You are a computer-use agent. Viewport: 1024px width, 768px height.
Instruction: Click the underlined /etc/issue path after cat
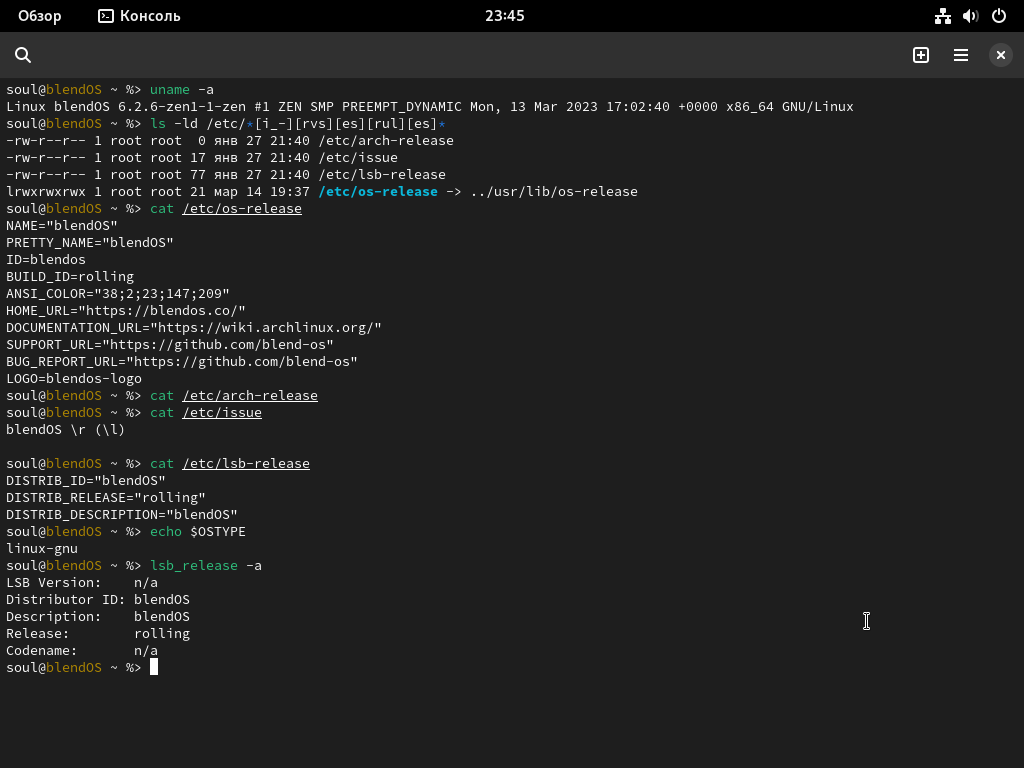222,412
